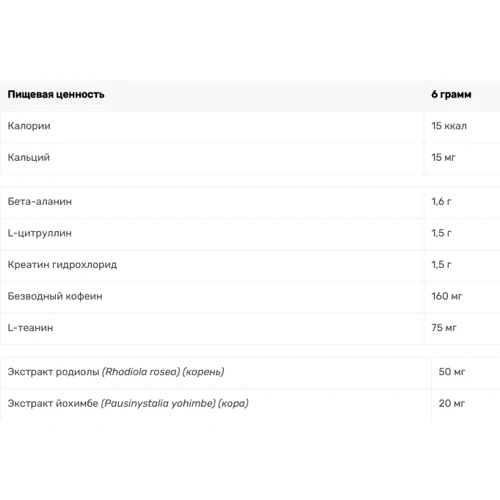
Task: Select the '1,6 г' value cell
Action: [x=441, y=201]
